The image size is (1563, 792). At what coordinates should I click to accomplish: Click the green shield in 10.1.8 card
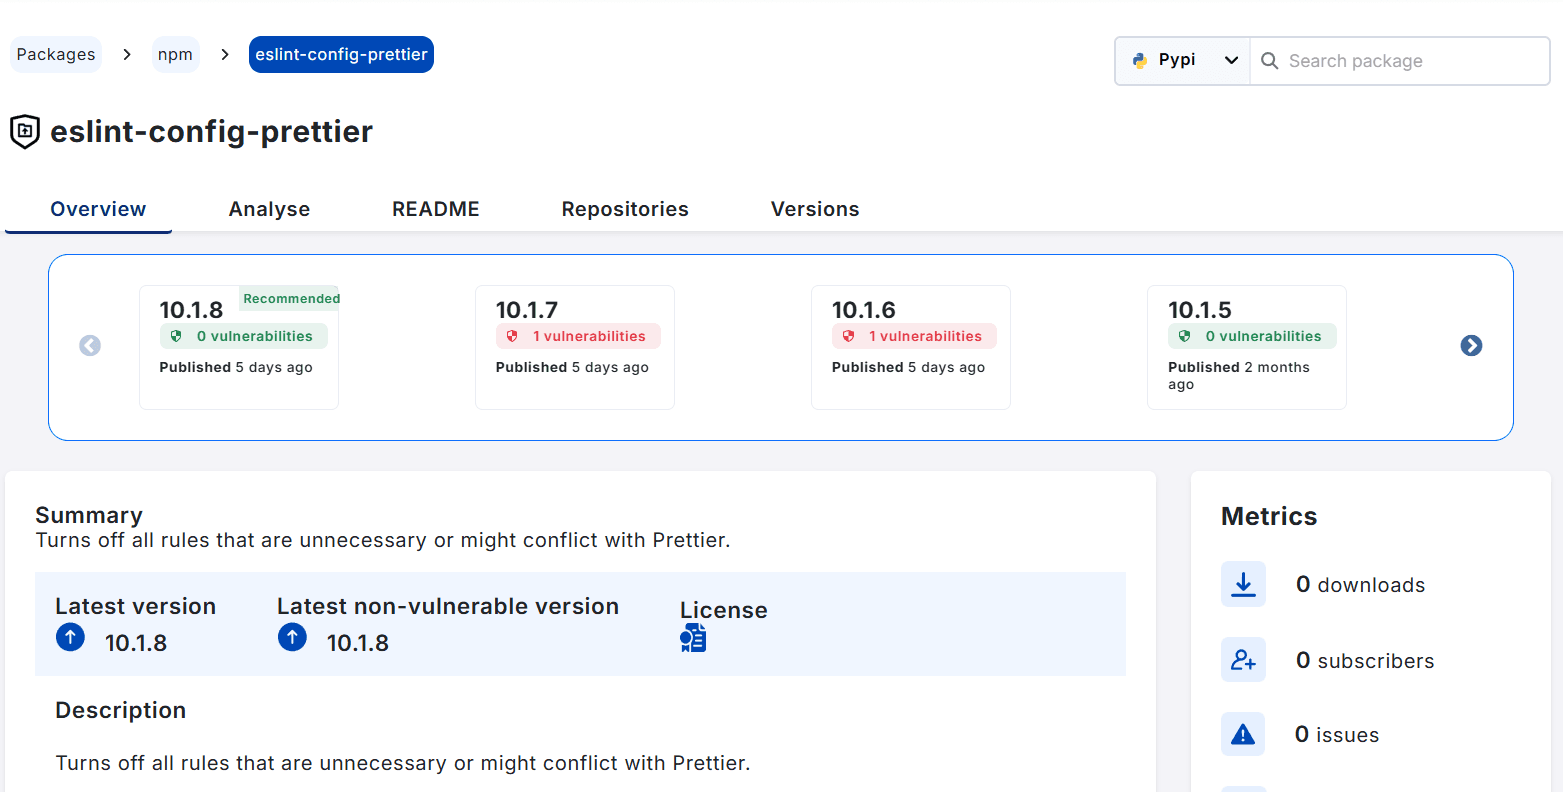[x=177, y=336]
